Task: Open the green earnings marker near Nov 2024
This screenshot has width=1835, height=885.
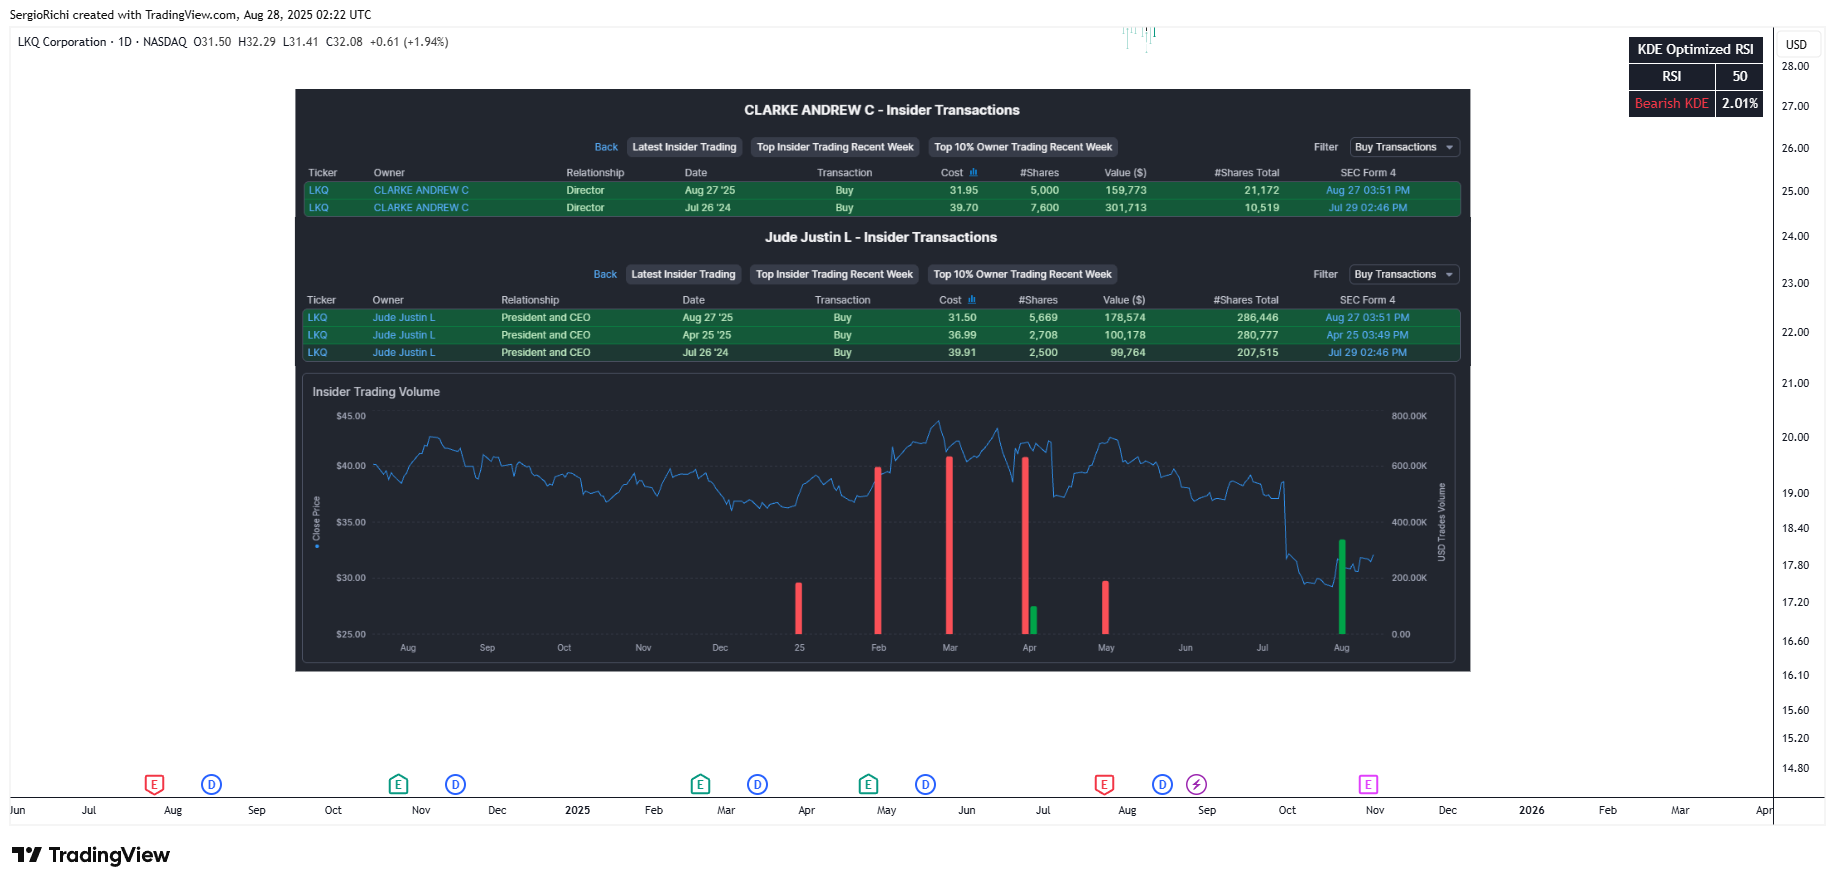Action: click(x=398, y=785)
